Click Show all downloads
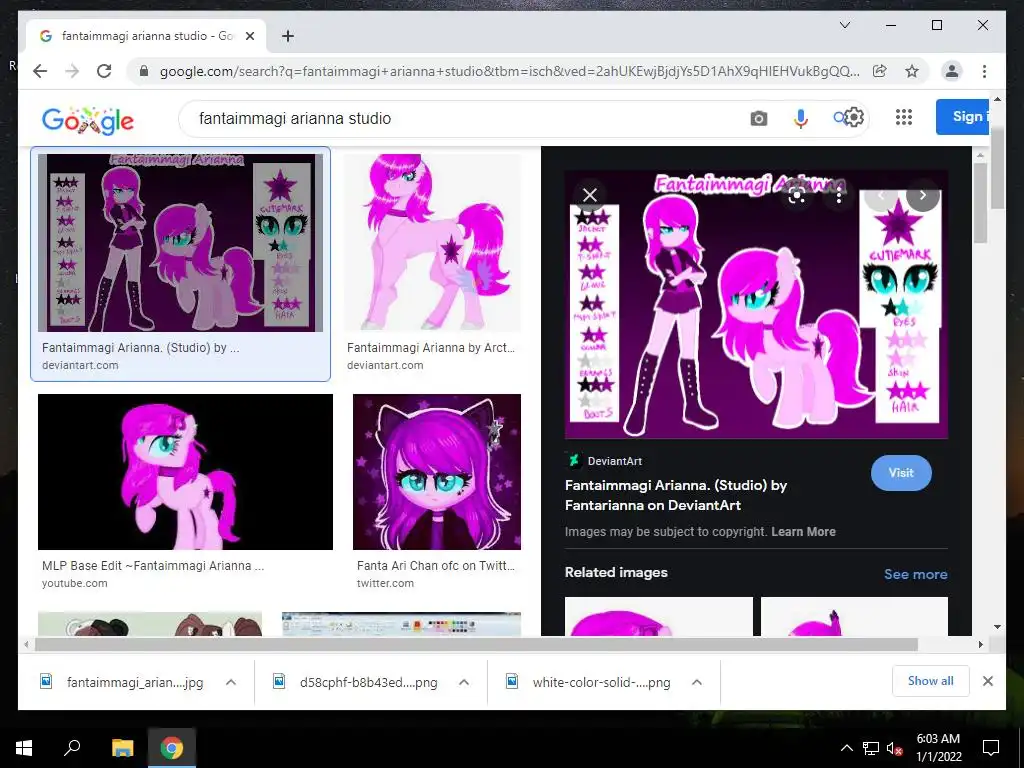Viewport: 1024px width, 768px height. coord(931,681)
